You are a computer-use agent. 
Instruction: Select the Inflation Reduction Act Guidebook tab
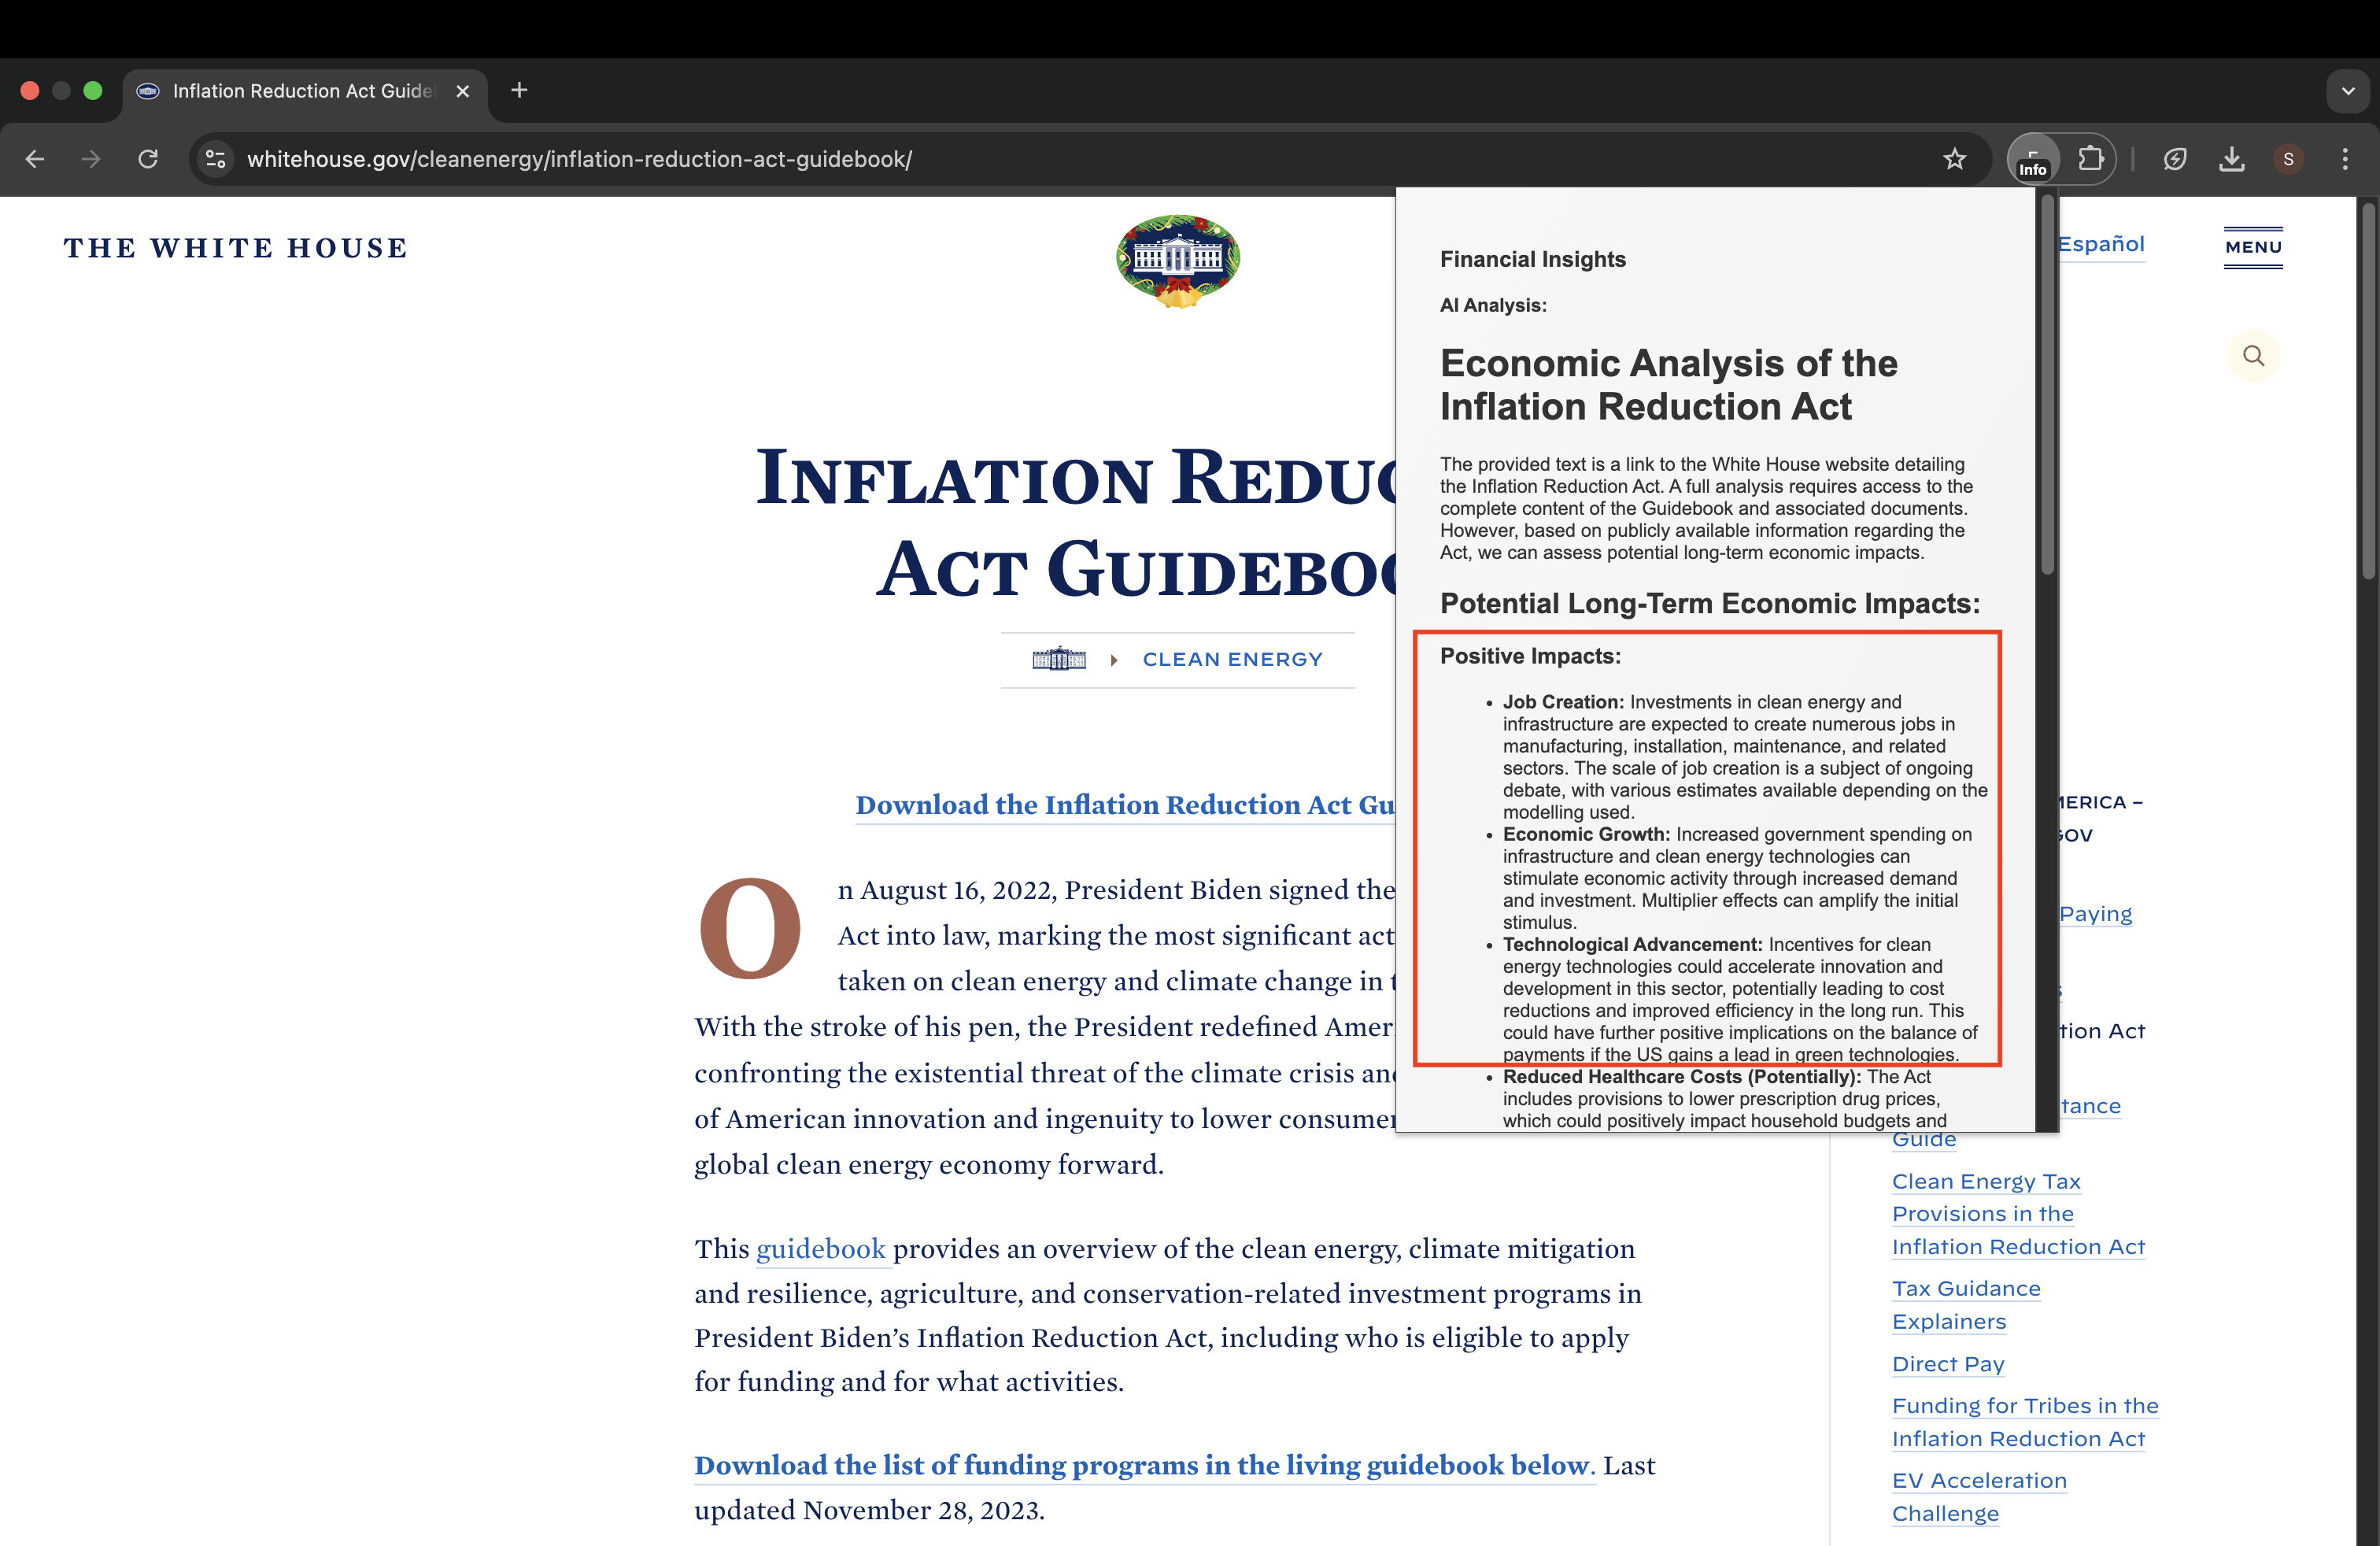pos(302,91)
